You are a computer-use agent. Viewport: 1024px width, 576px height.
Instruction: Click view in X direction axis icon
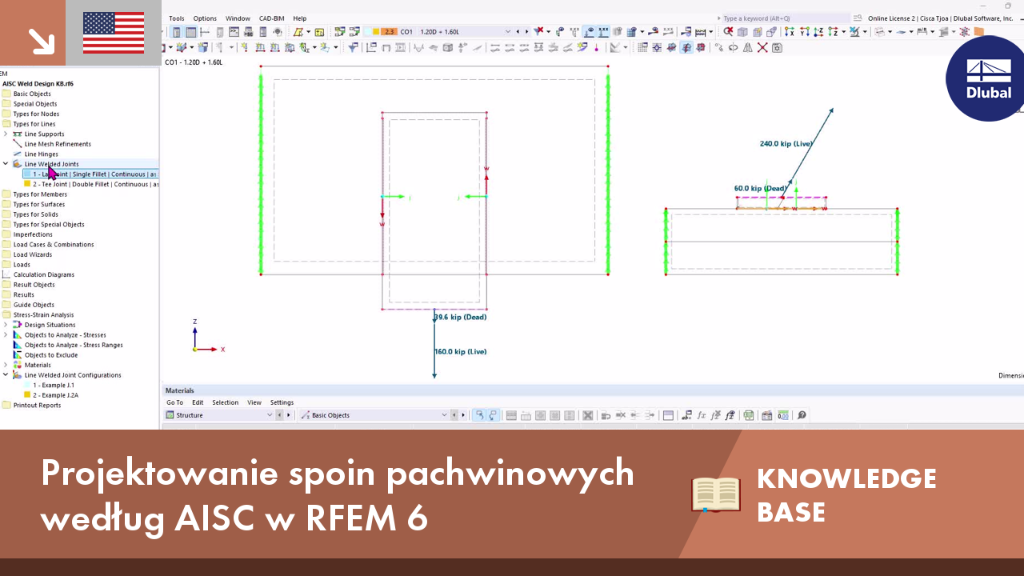(x=790, y=31)
